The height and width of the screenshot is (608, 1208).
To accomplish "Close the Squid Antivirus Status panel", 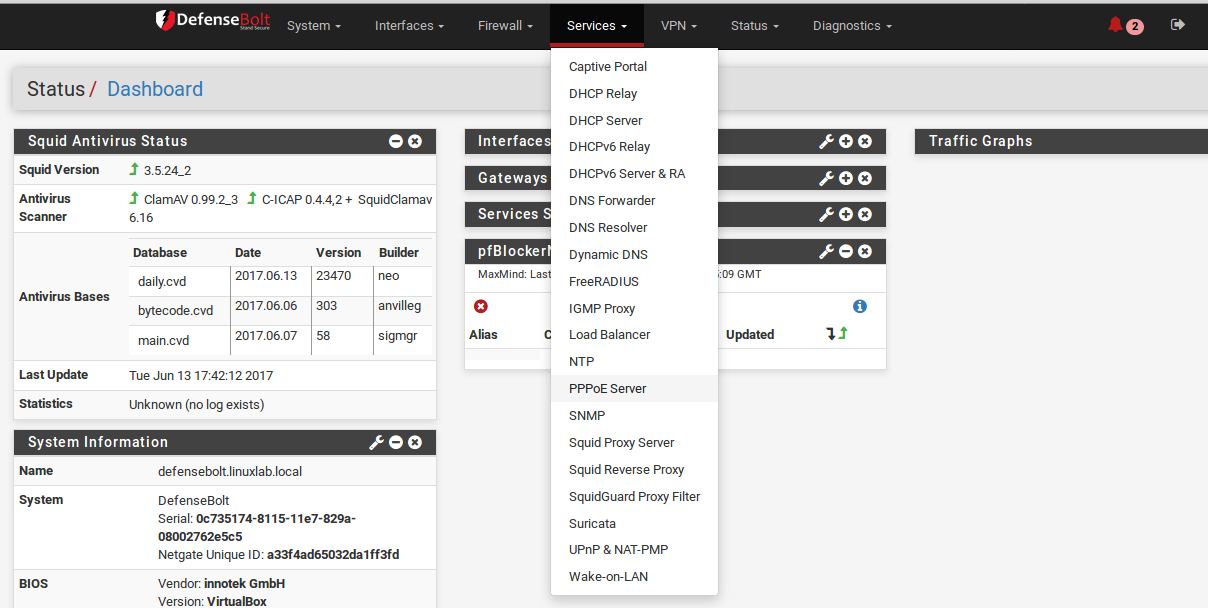I will point(415,142).
